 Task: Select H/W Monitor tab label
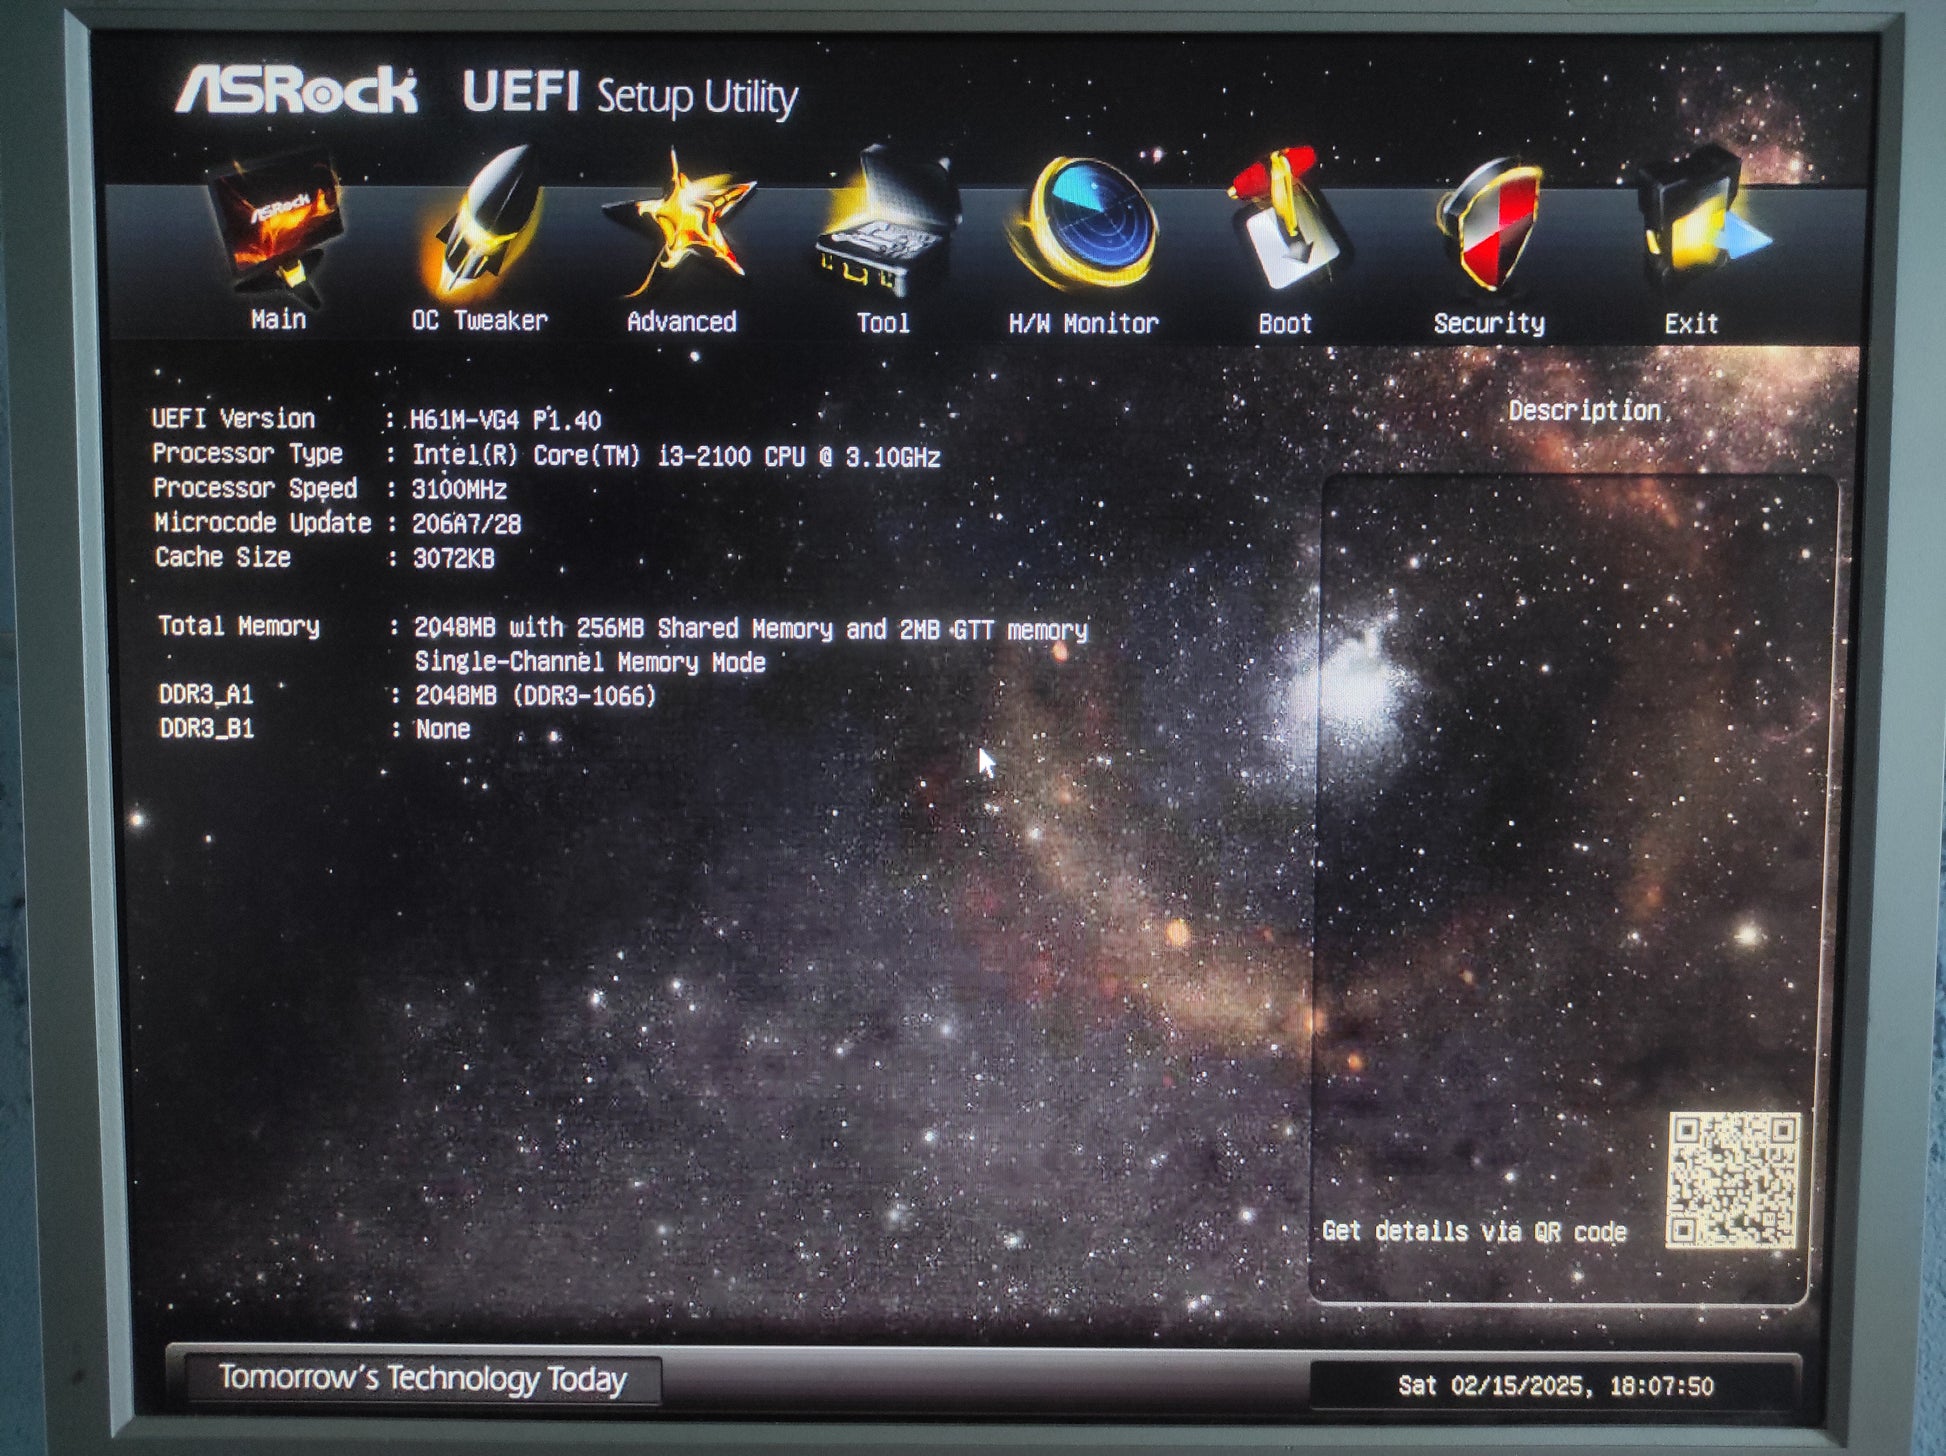[1084, 324]
